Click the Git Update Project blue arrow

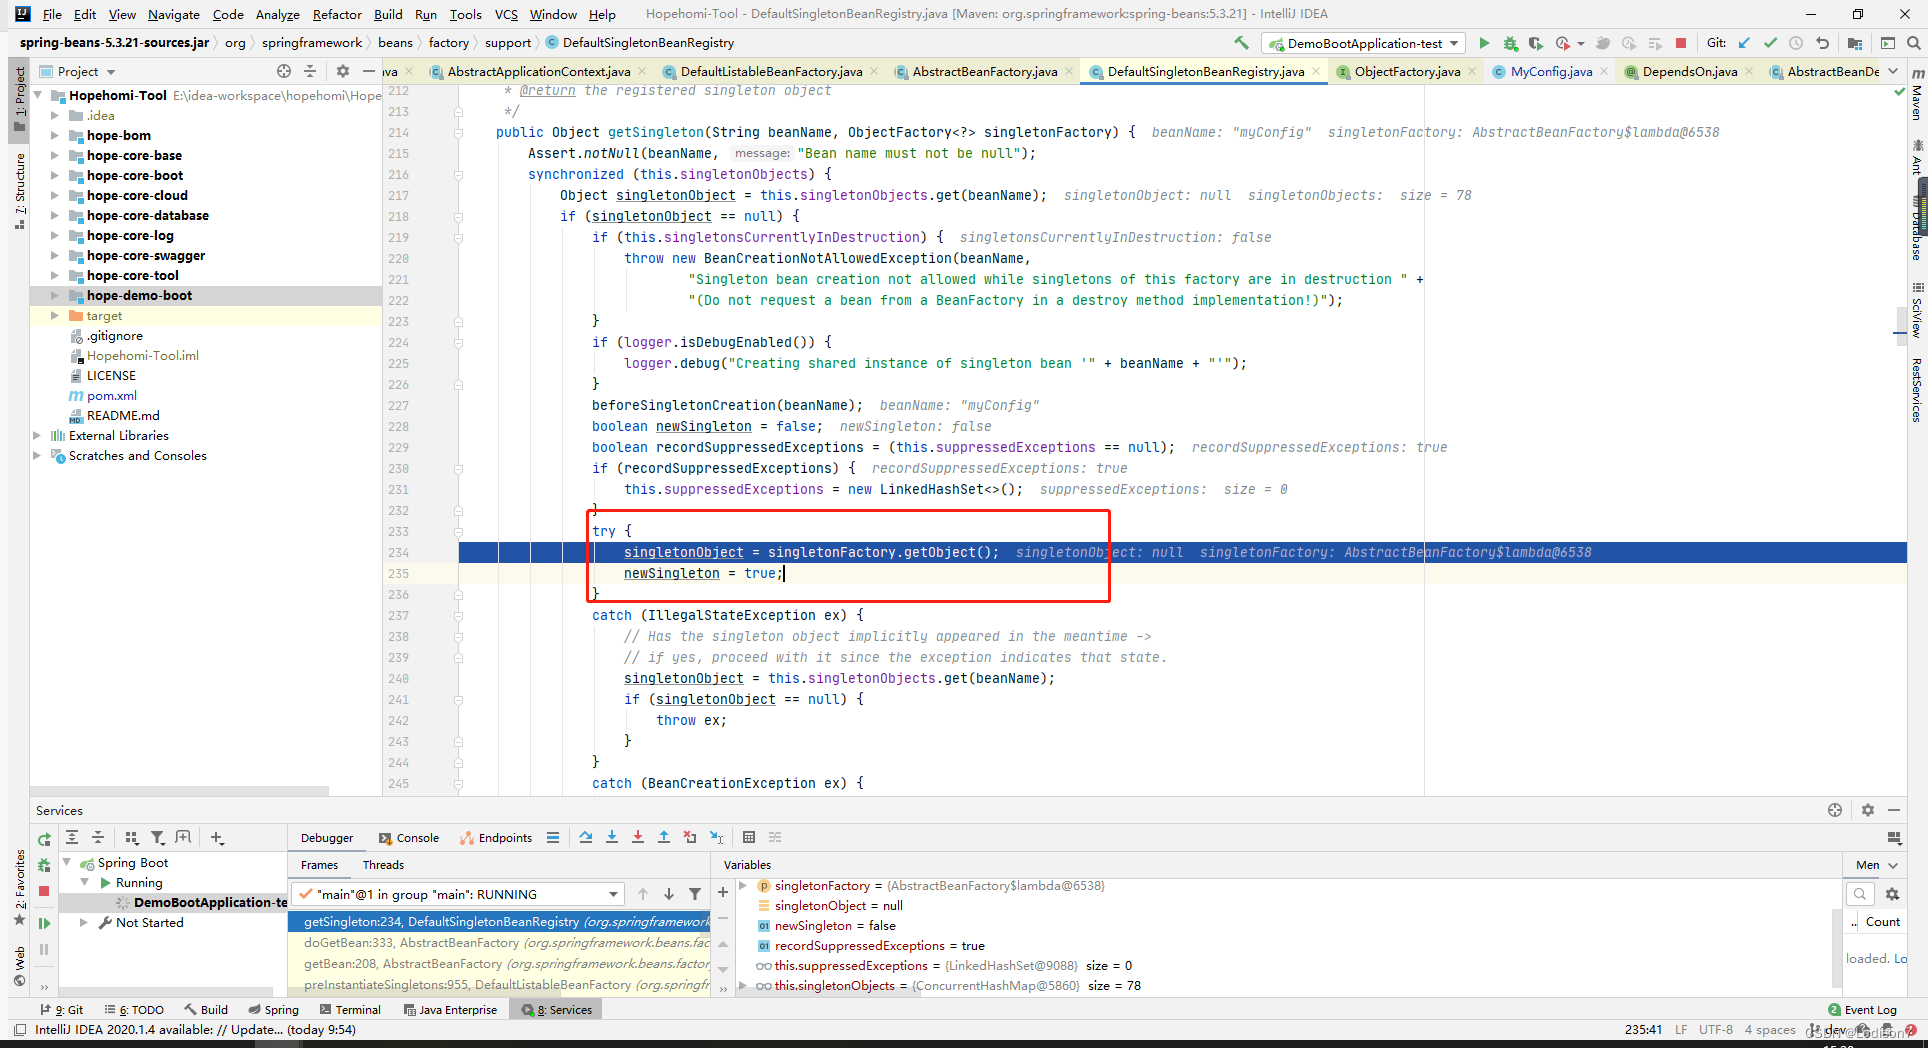1744,43
